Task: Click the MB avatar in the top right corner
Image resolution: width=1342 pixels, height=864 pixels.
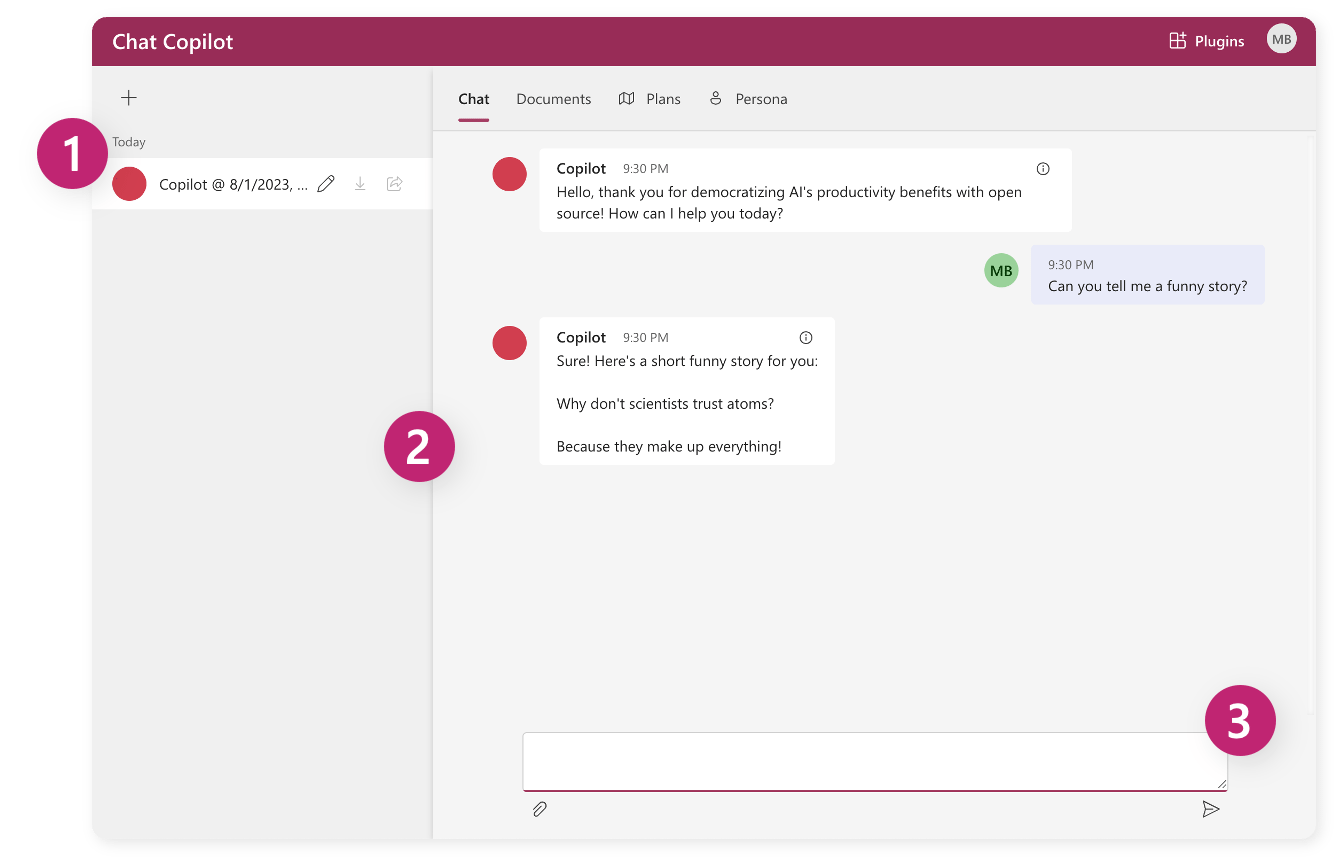Action: (x=1281, y=39)
